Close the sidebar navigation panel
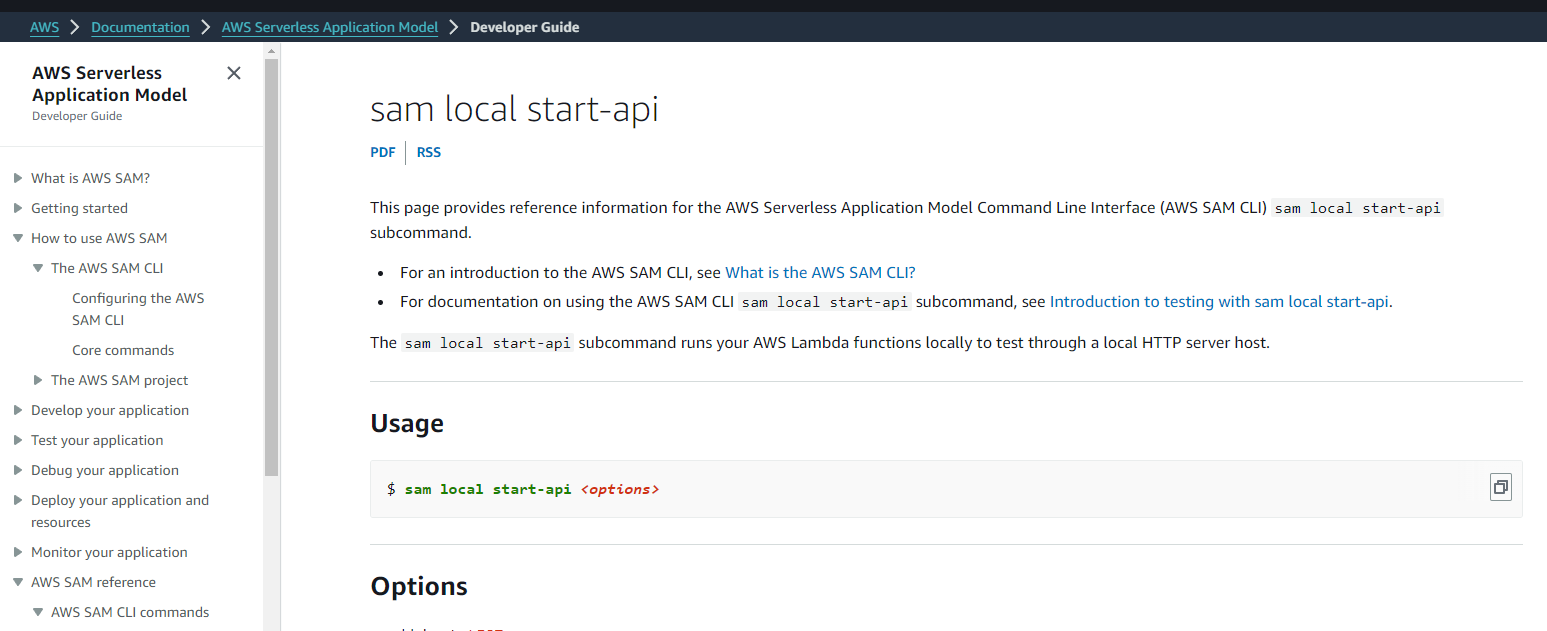 tap(234, 73)
